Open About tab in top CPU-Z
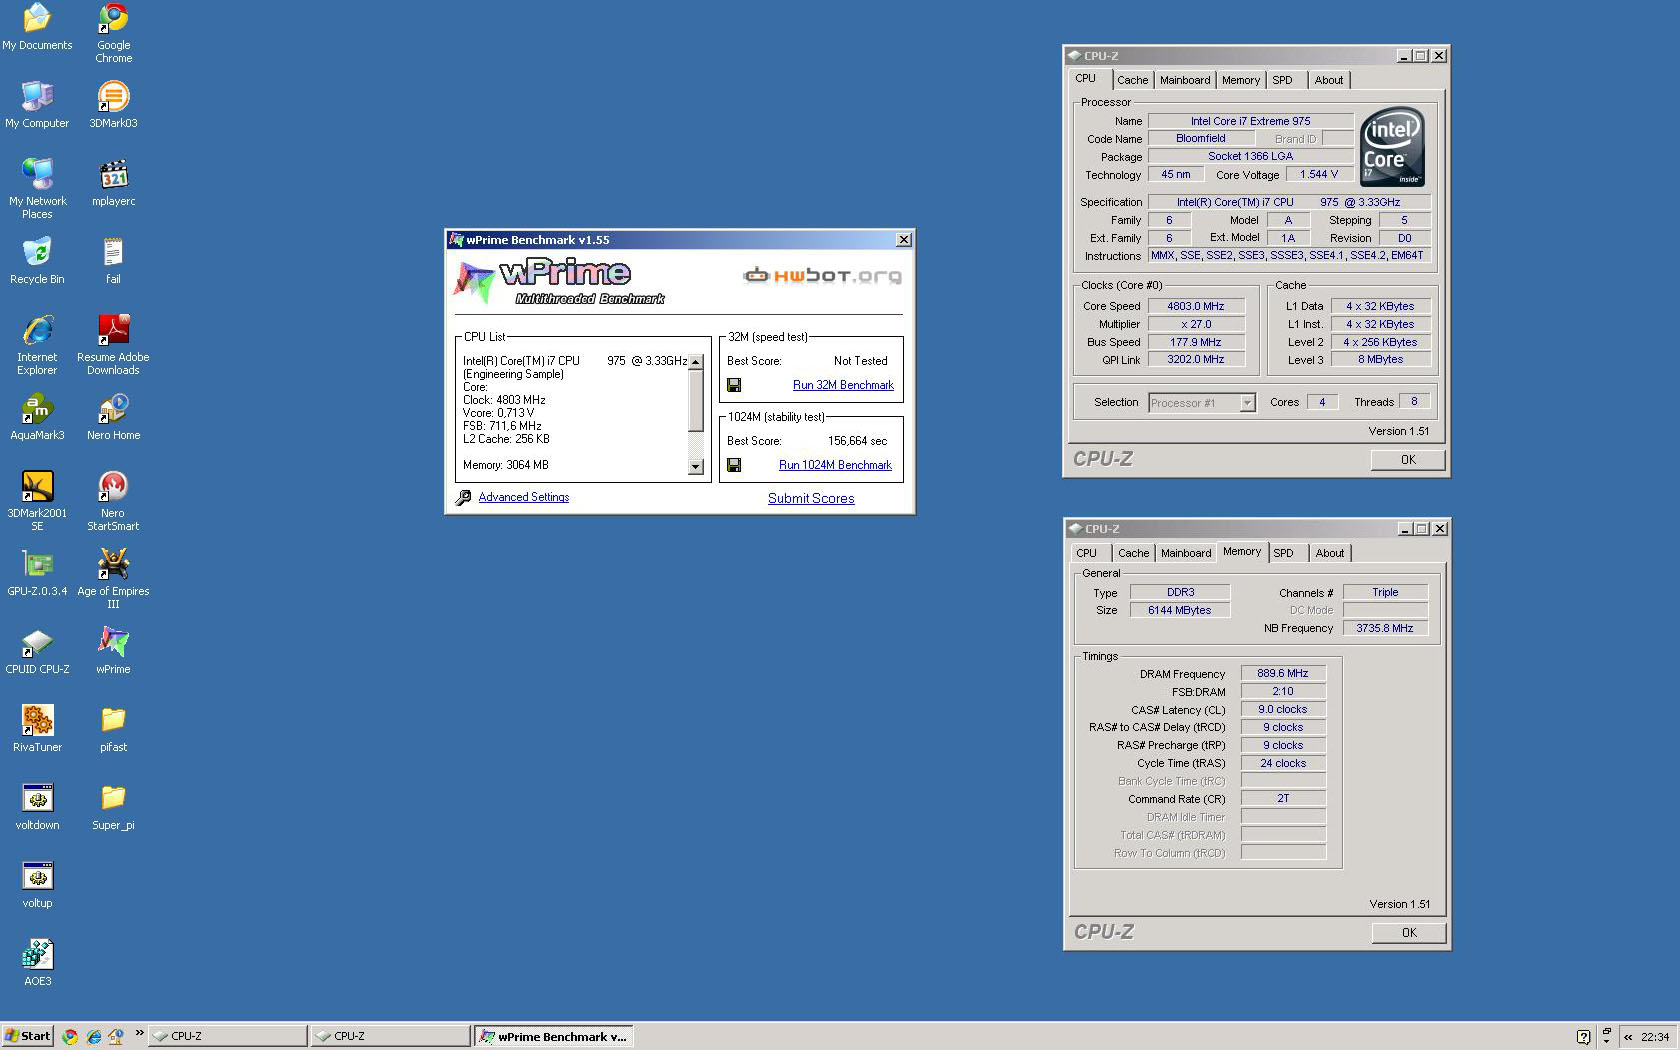 (x=1329, y=80)
